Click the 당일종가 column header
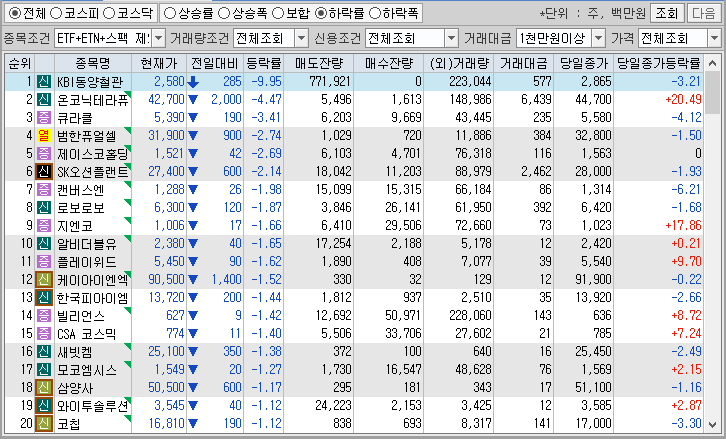 [x=583, y=63]
